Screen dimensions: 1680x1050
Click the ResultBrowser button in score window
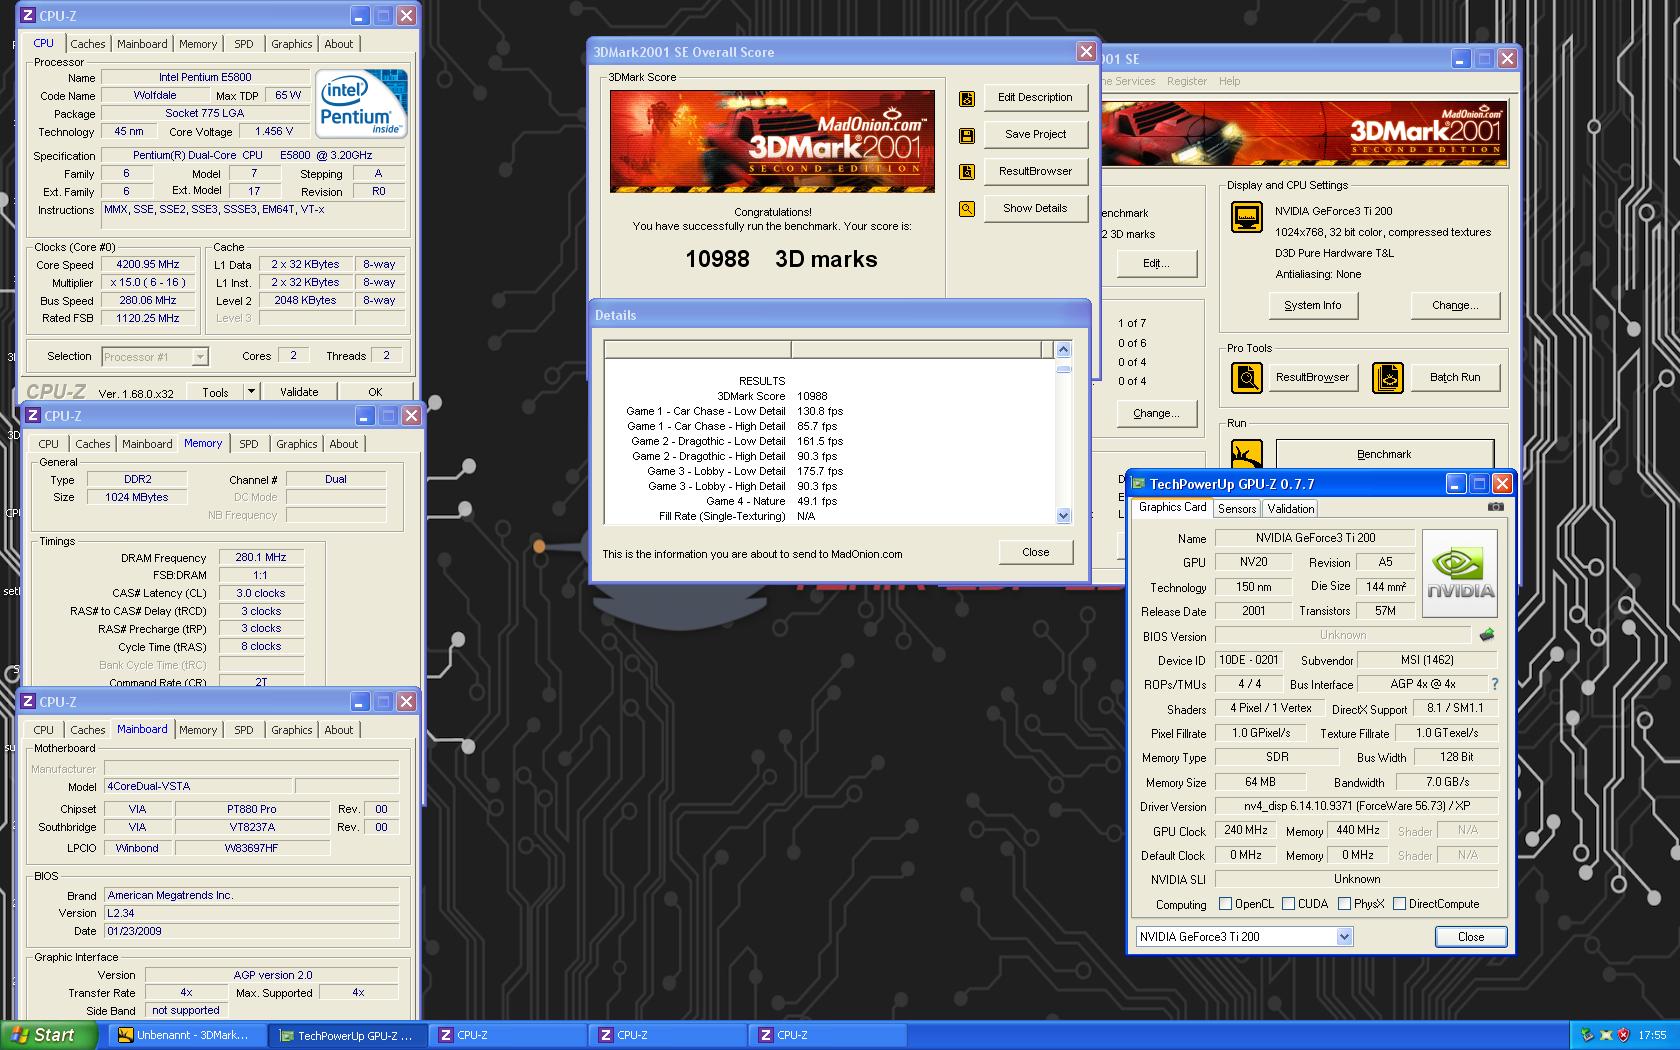tap(1035, 172)
